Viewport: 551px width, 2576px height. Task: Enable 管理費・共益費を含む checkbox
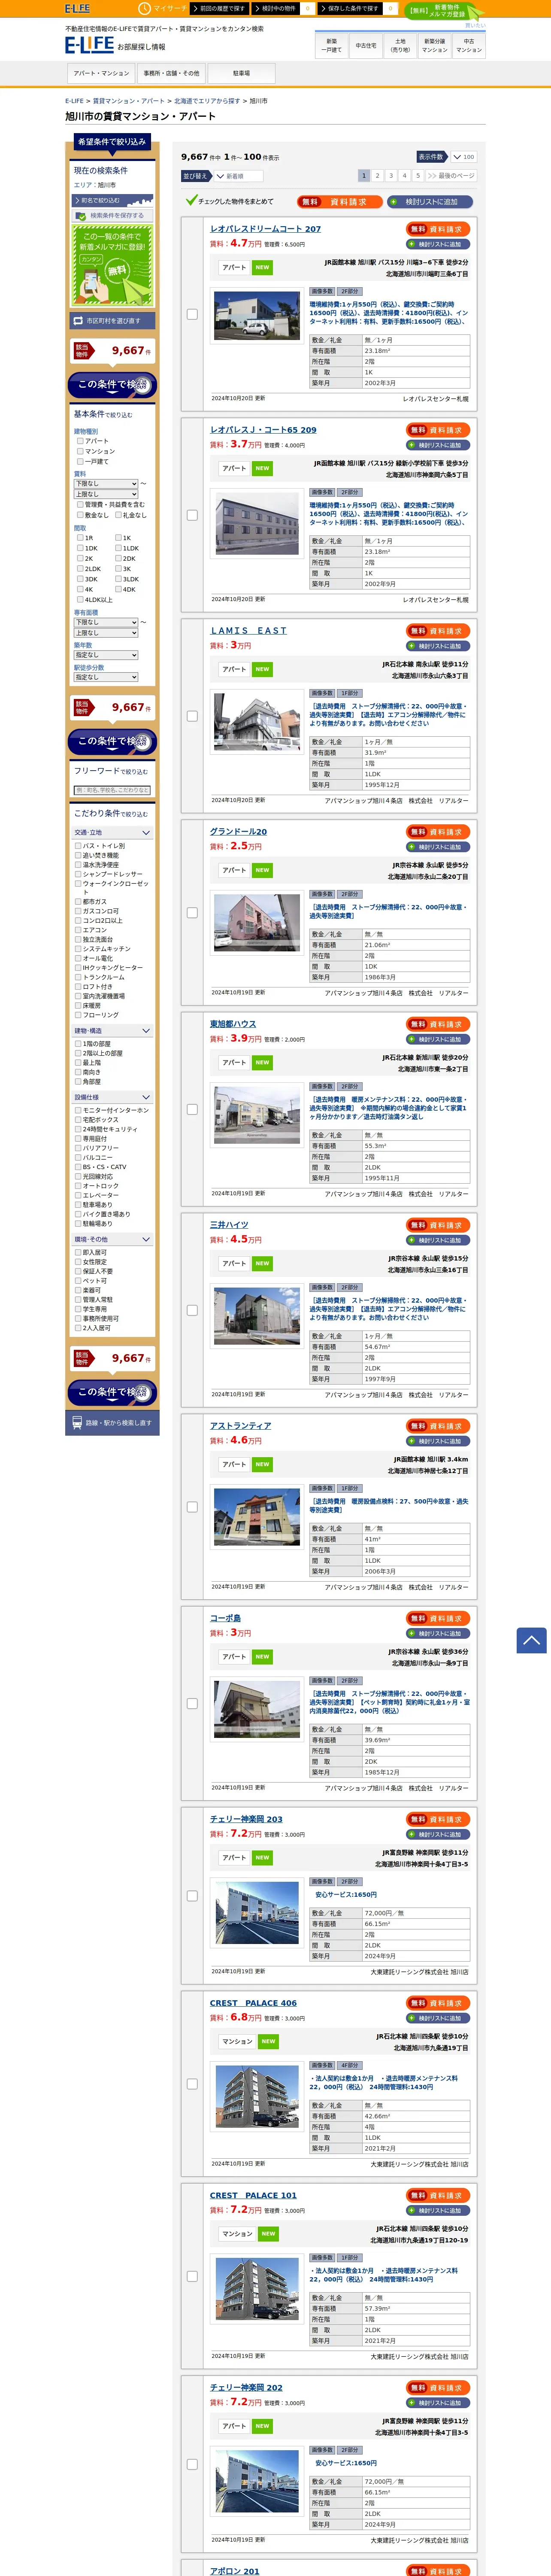tap(80, 505)
